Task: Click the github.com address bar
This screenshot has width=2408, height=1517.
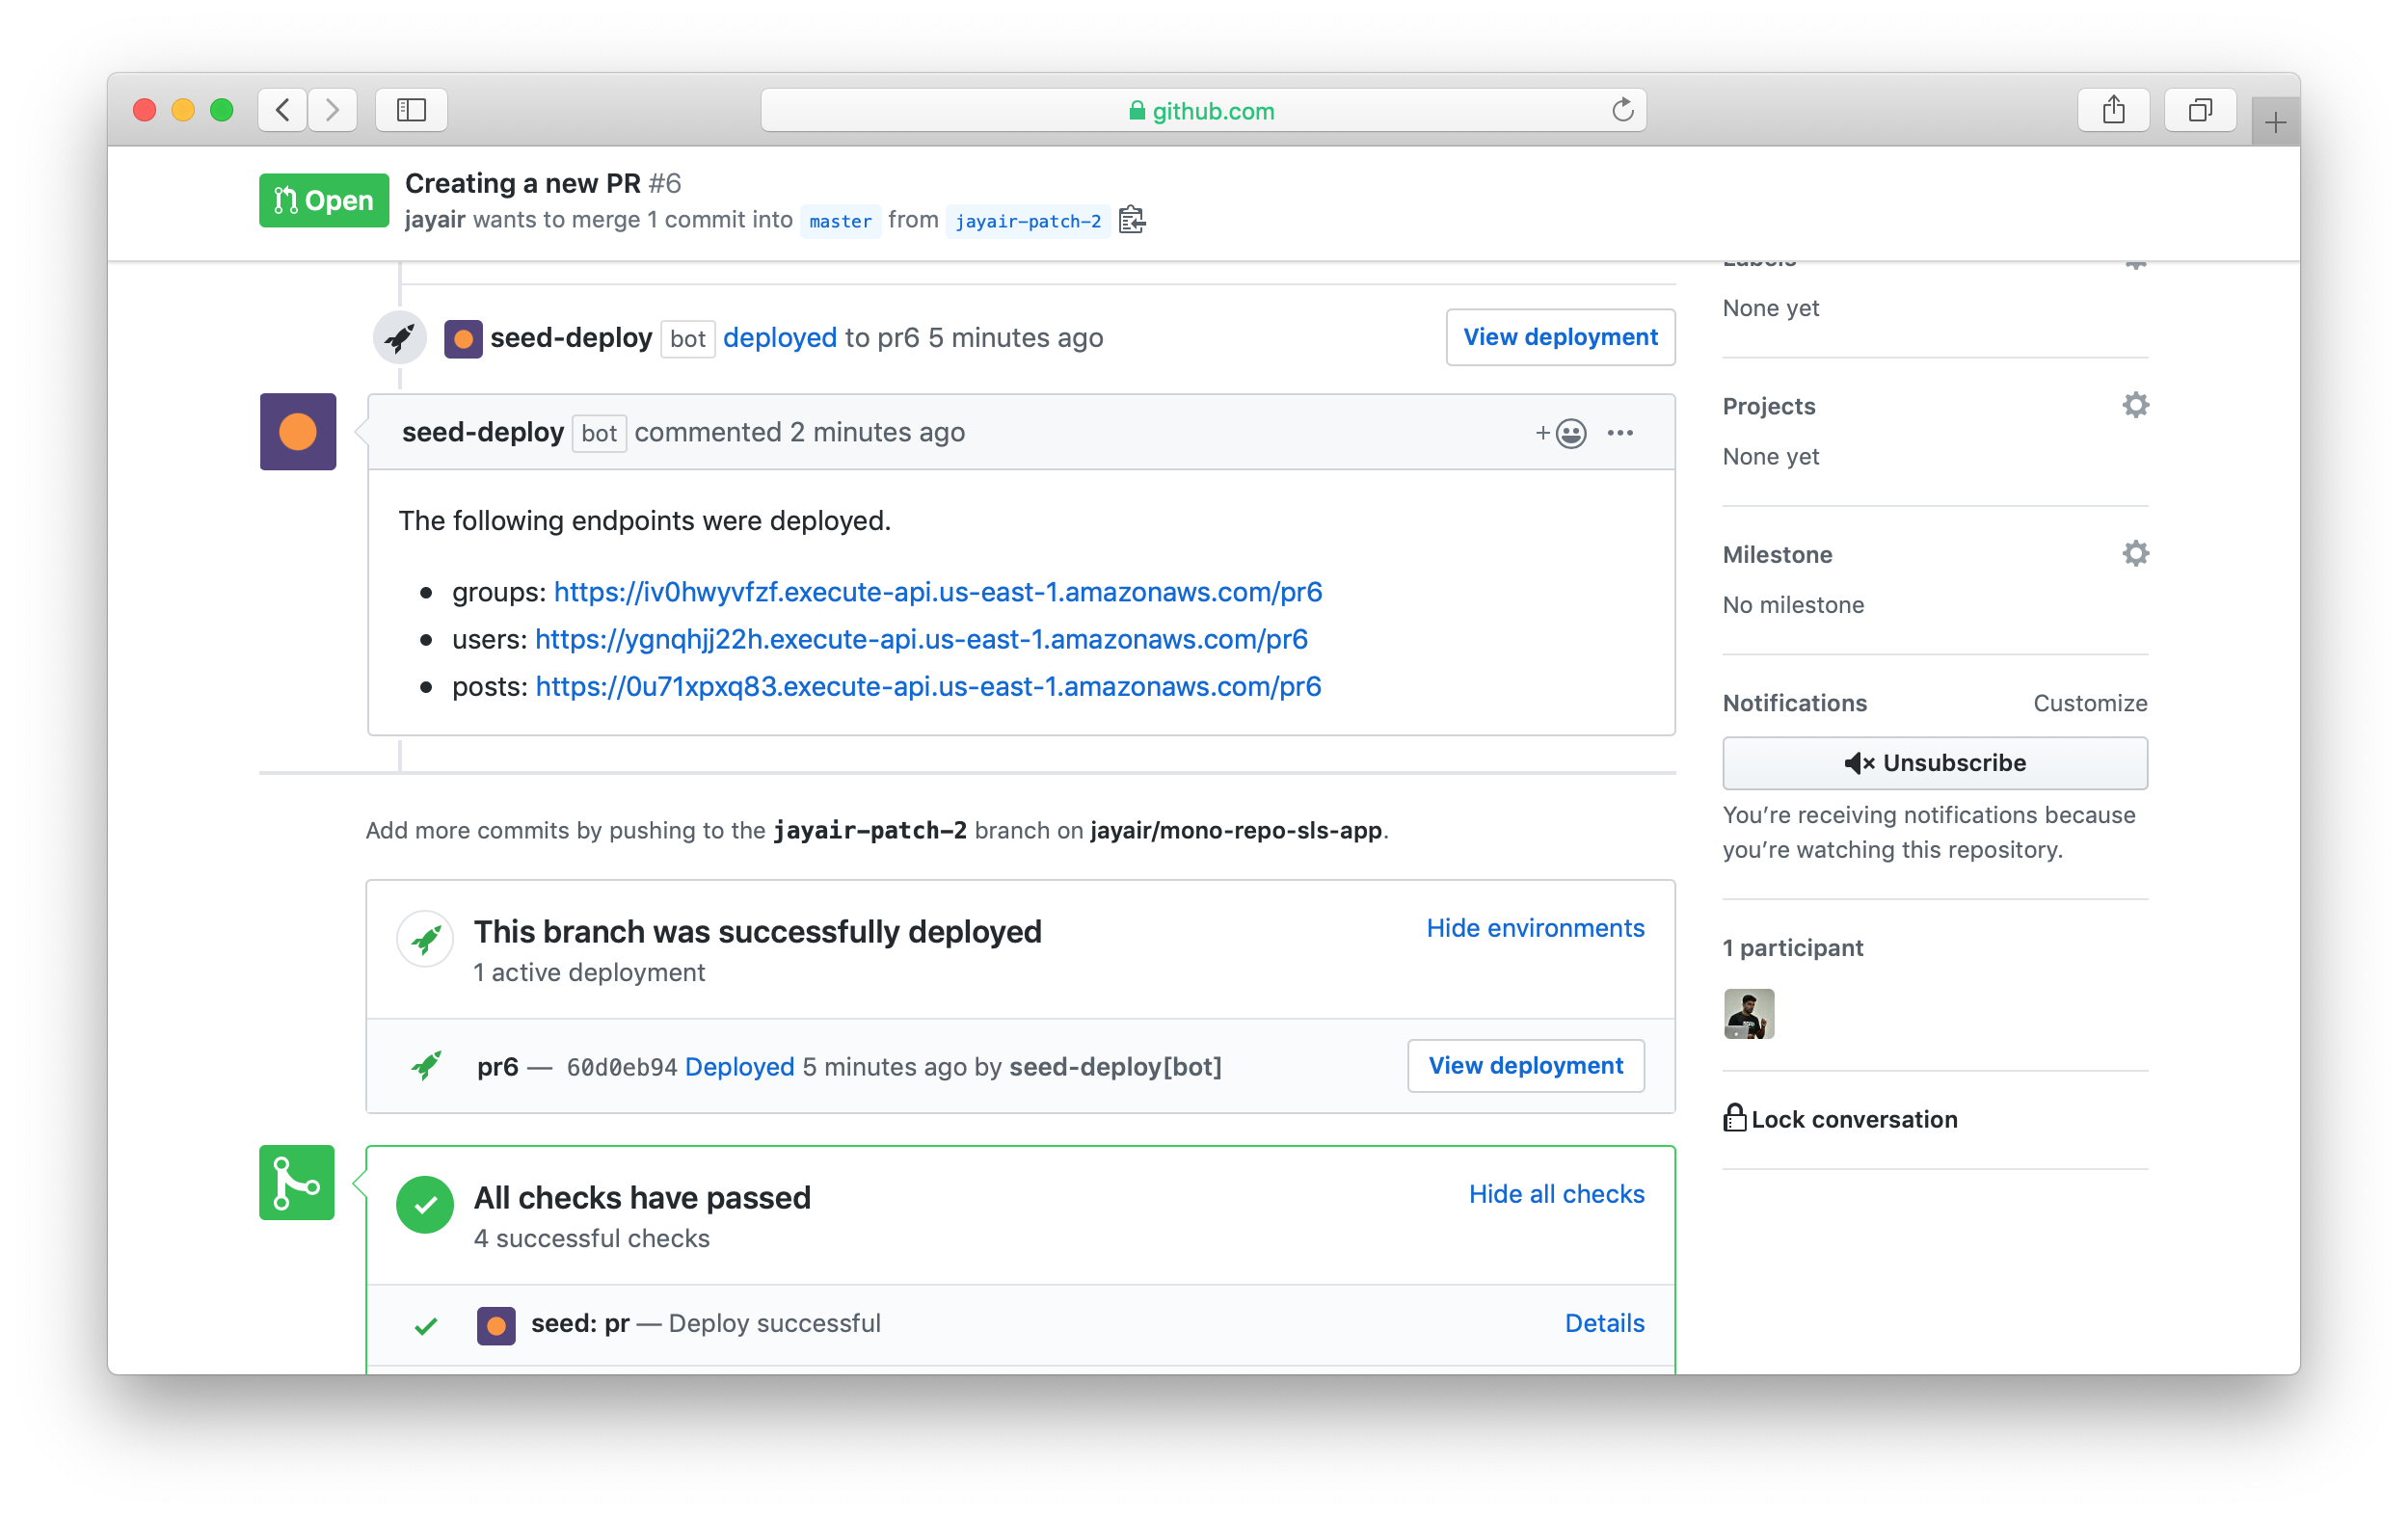Action: [x=1202, y=110]
